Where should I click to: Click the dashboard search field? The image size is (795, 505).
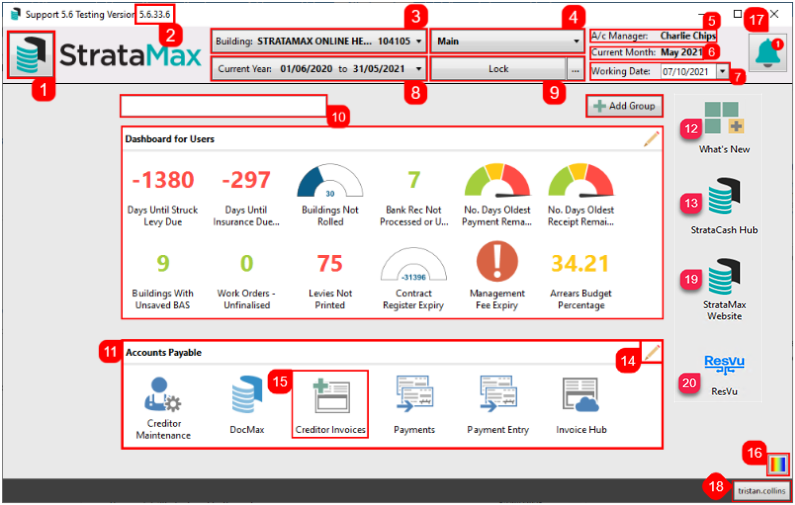pyautogui.click(x=224, y=106)
